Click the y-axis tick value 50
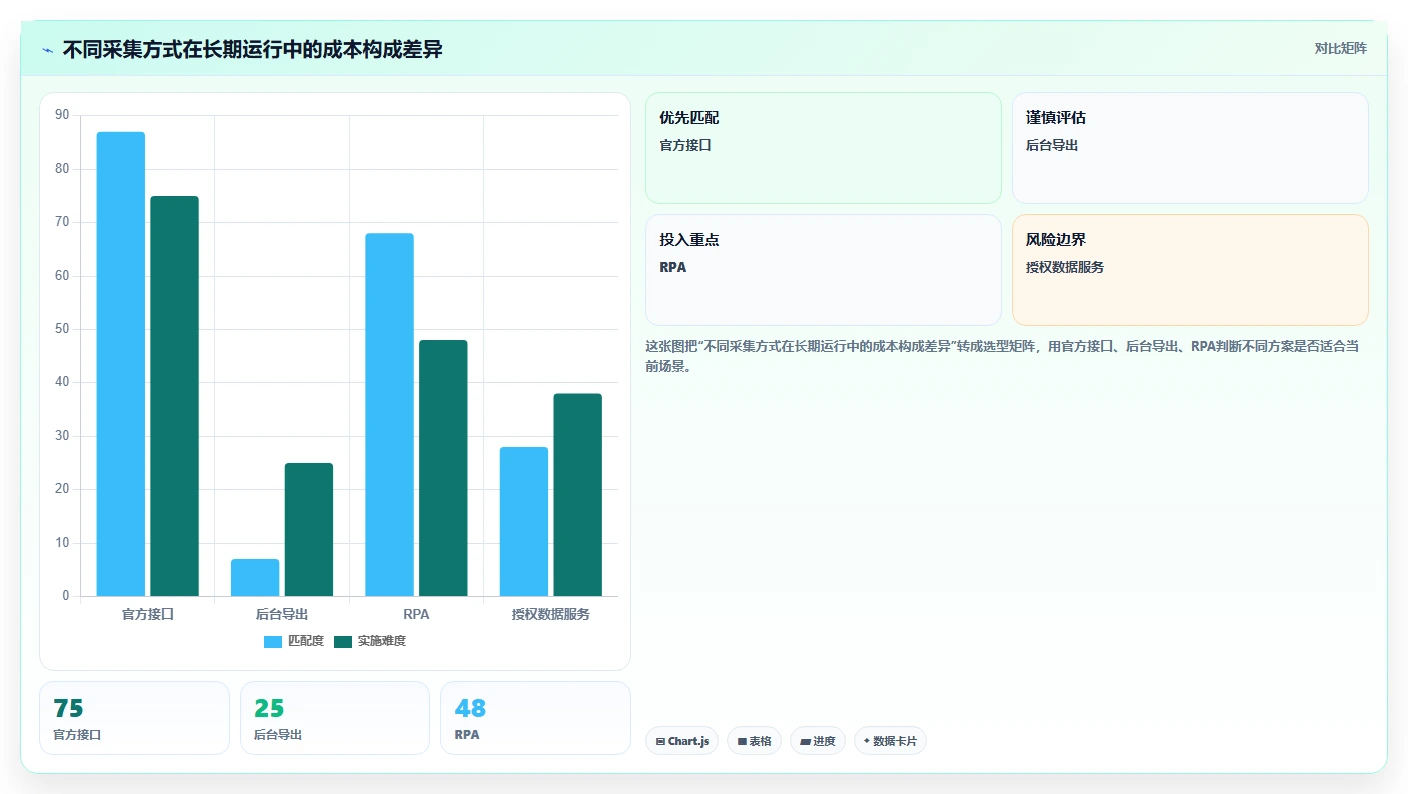This screenshot has height=794, width=1408. (x=62, y=329)
